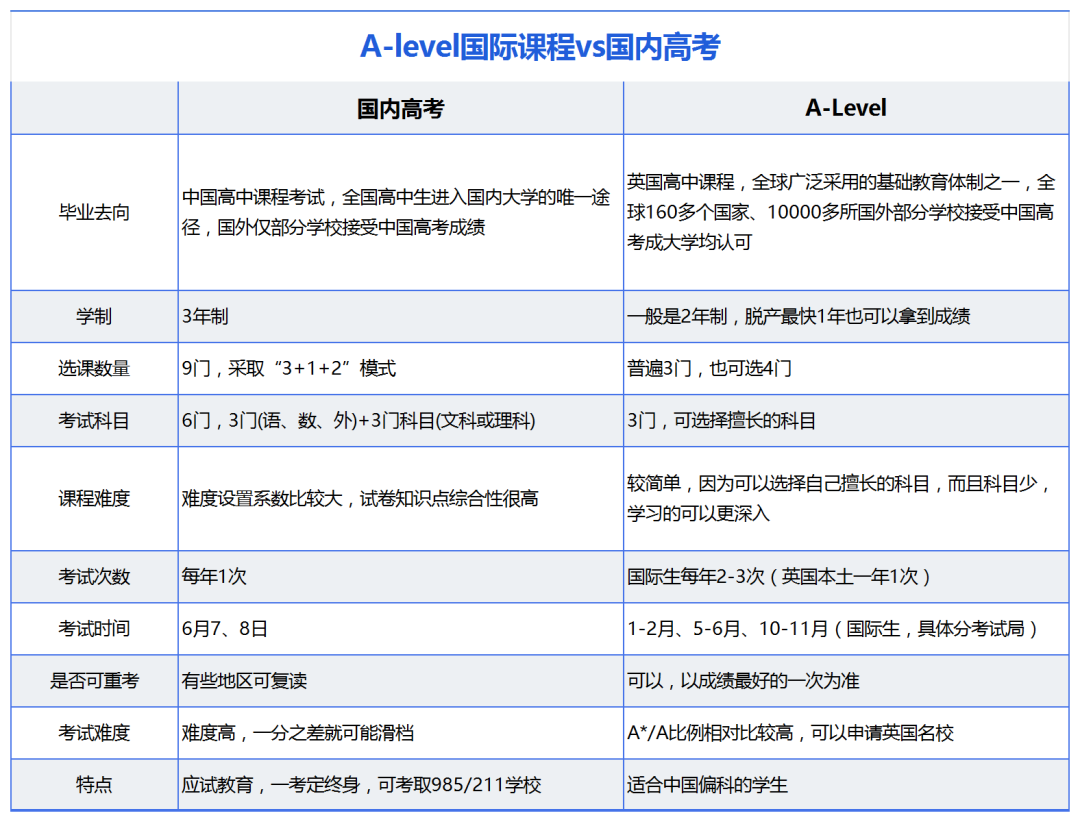
Task: Select the cell starting '1-2月、5-6月、10-11月'
Action: 846,628
